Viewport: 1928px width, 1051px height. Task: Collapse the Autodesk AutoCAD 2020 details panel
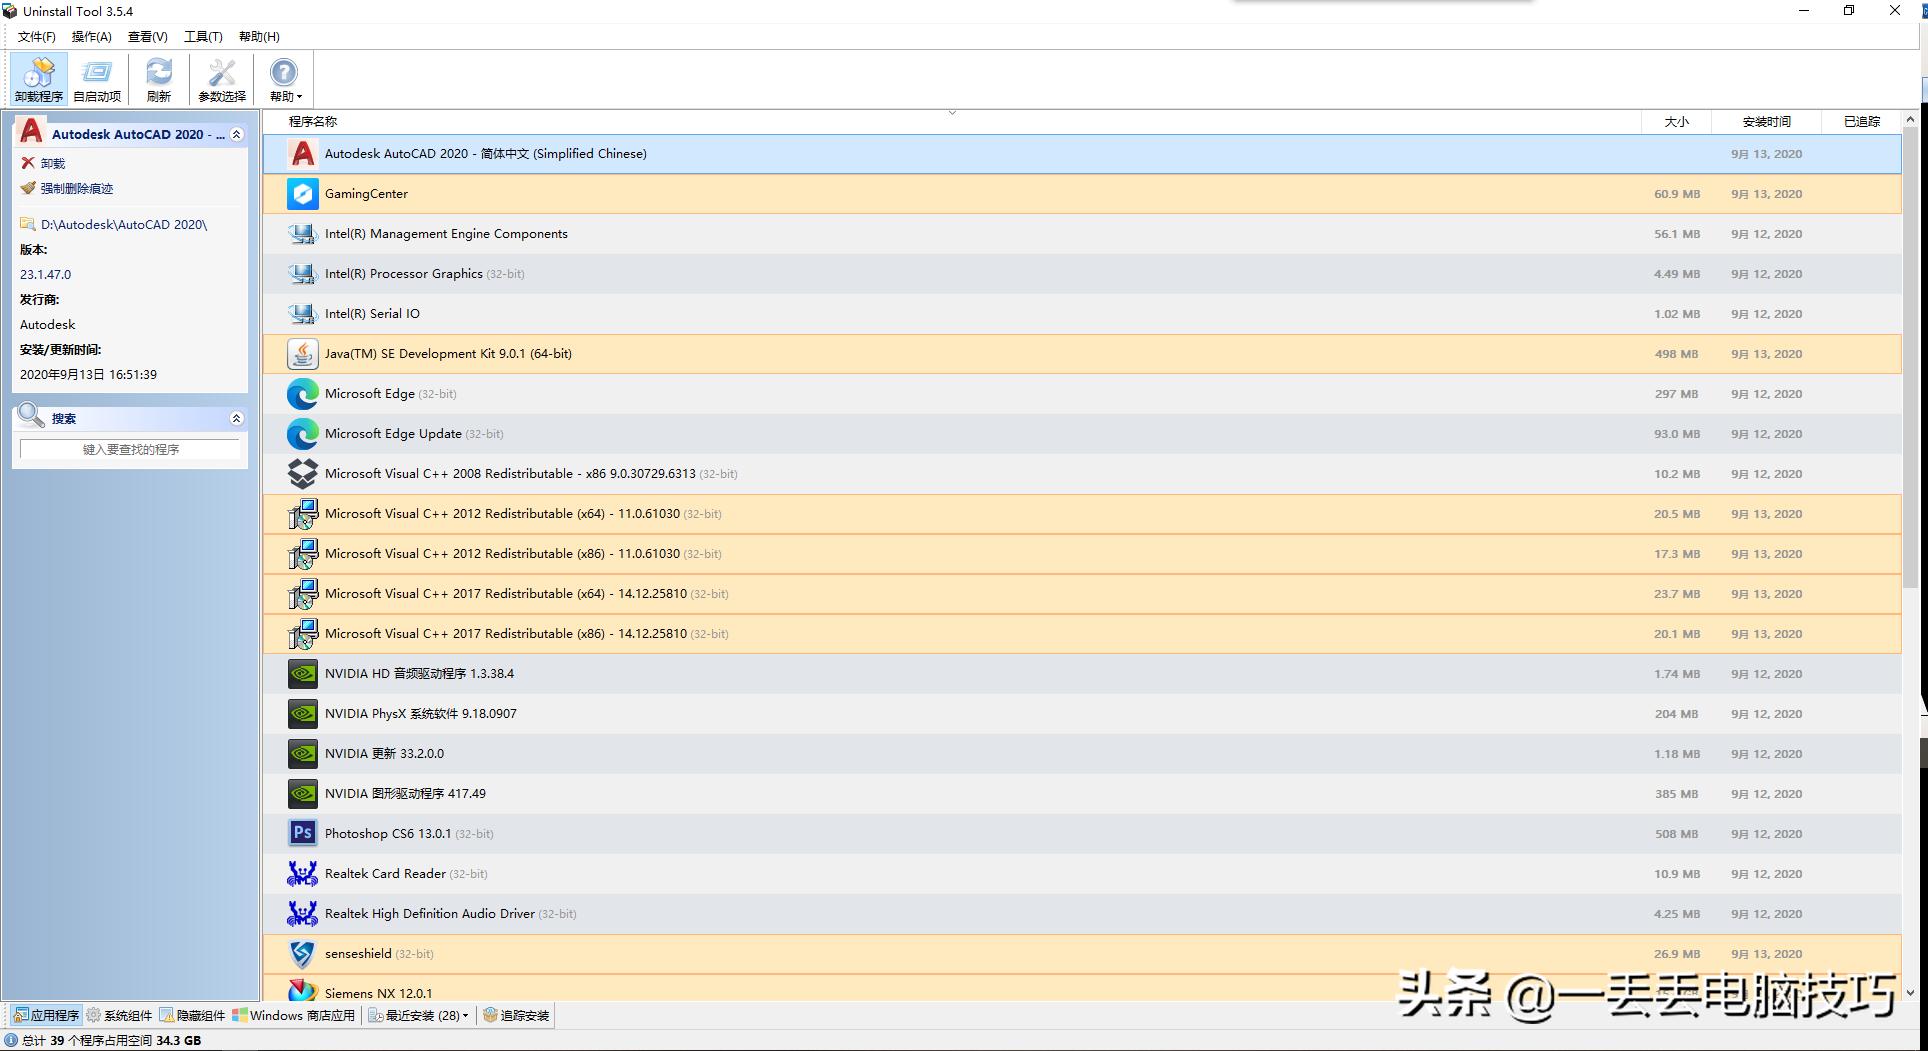237,134
